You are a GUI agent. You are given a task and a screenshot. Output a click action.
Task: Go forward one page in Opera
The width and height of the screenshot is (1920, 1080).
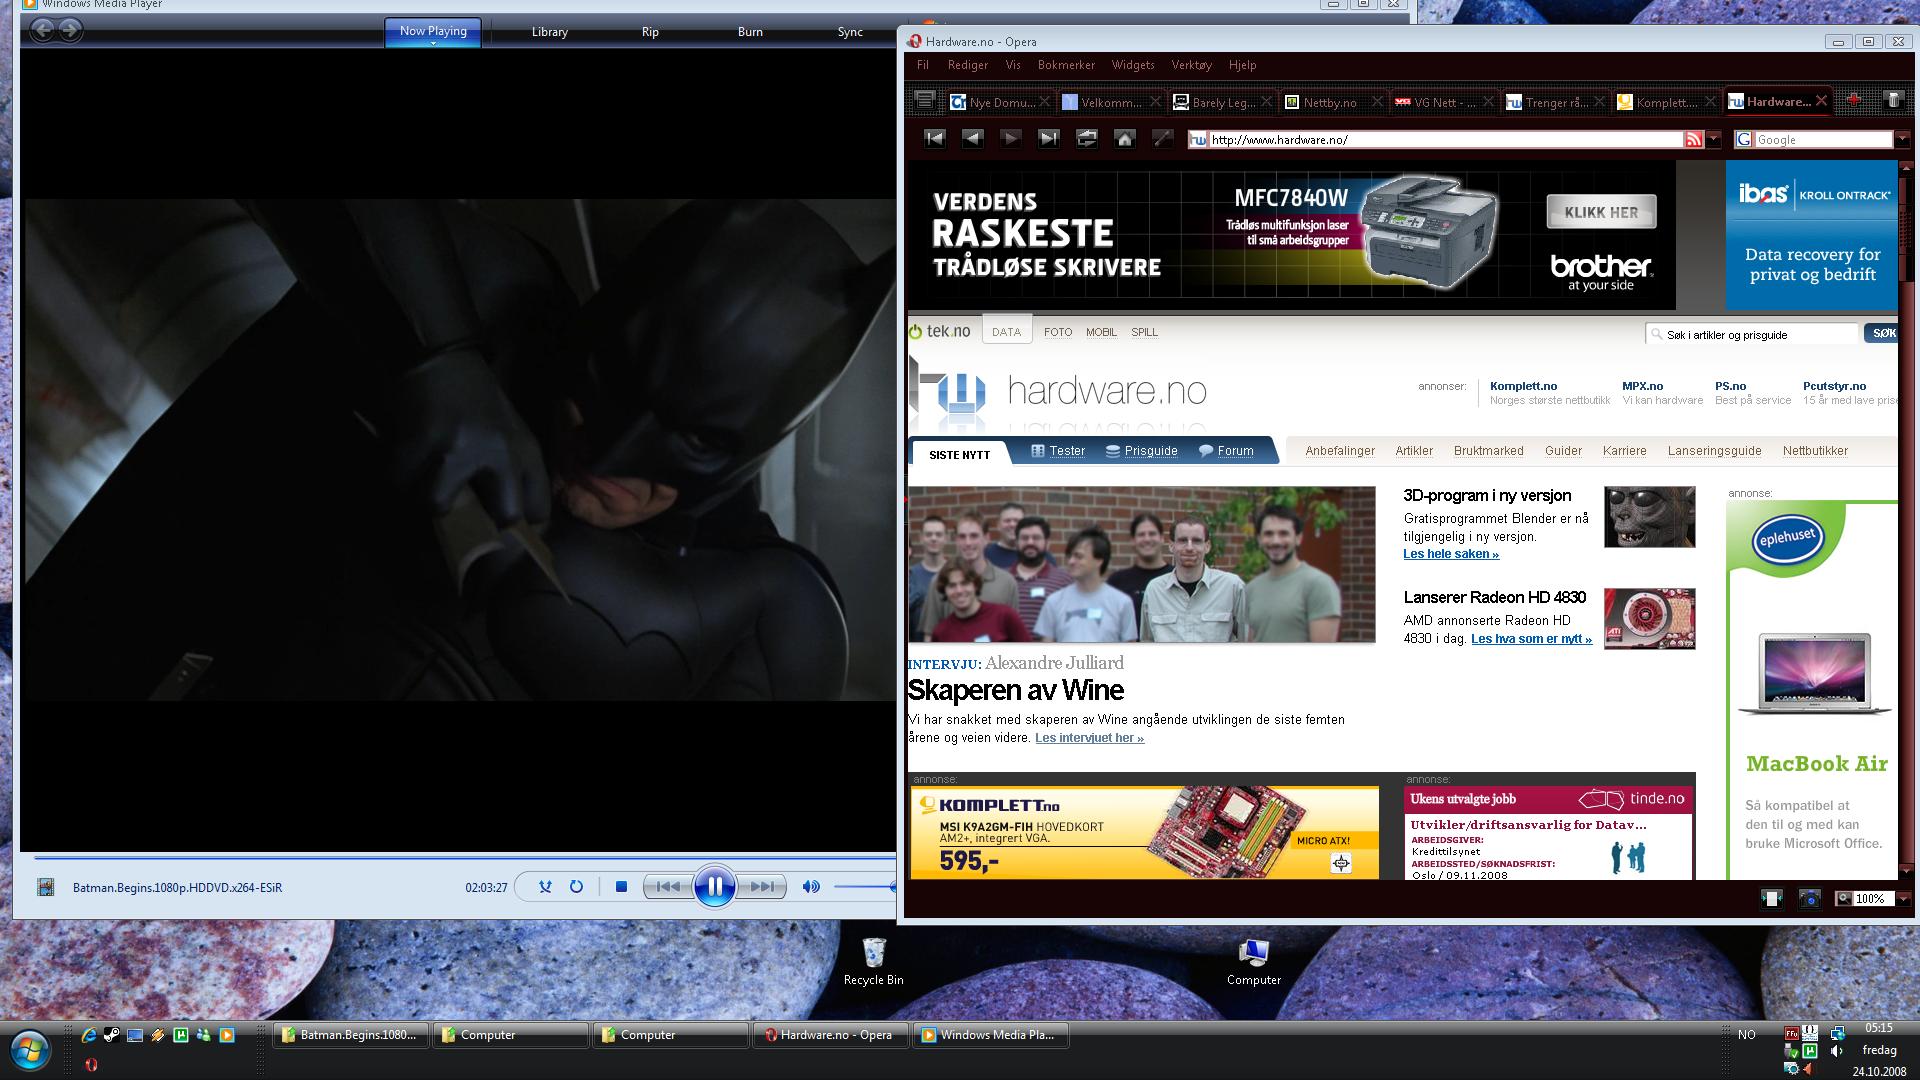[1010, 139]
